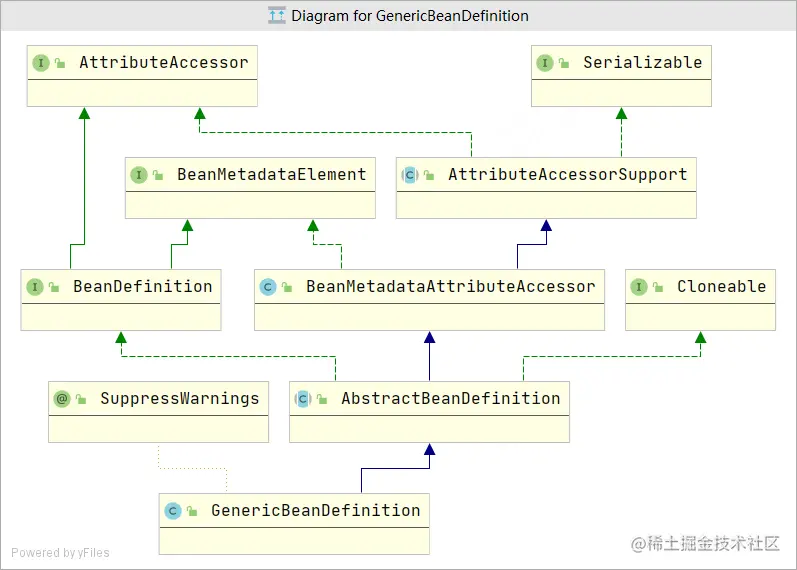This screenshot has height=570, width=797.
Task: Click the interface icon beside Serializable
Action: (545, 63)
